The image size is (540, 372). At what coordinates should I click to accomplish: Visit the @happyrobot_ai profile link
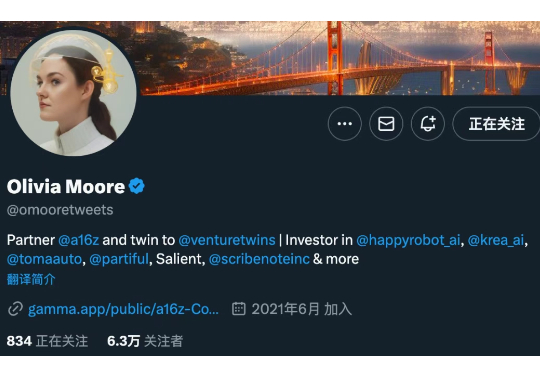[x=408, y=240]
